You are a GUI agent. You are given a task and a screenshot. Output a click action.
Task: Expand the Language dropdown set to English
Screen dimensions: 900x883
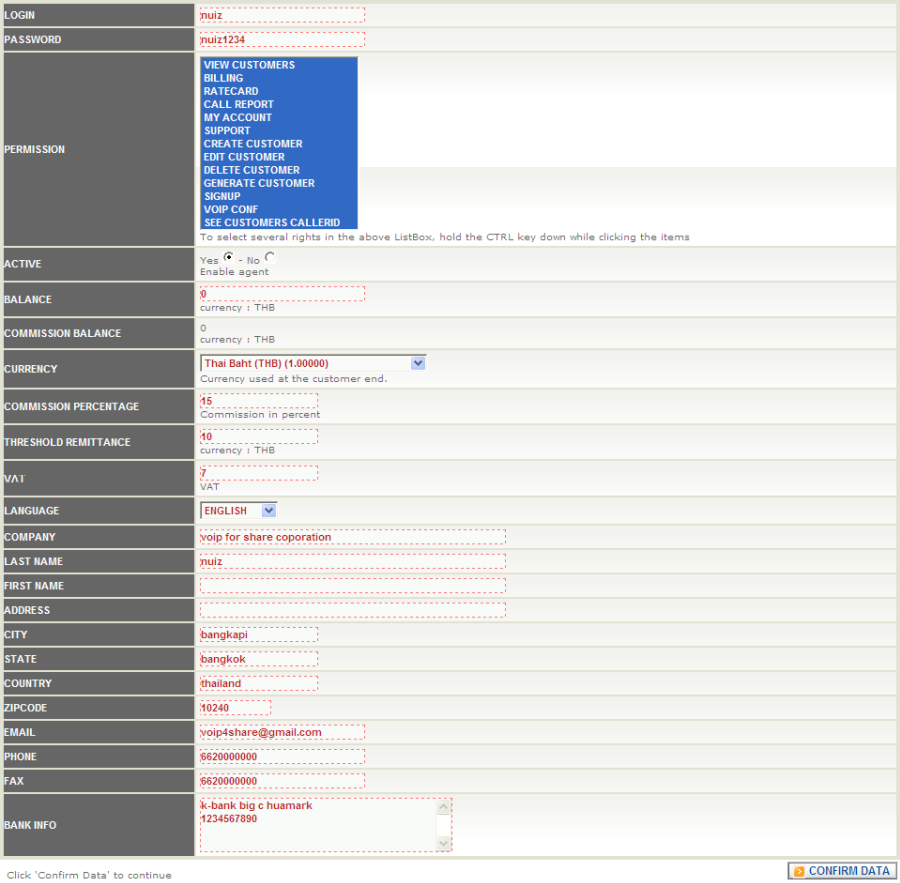(x=239, y=510)
